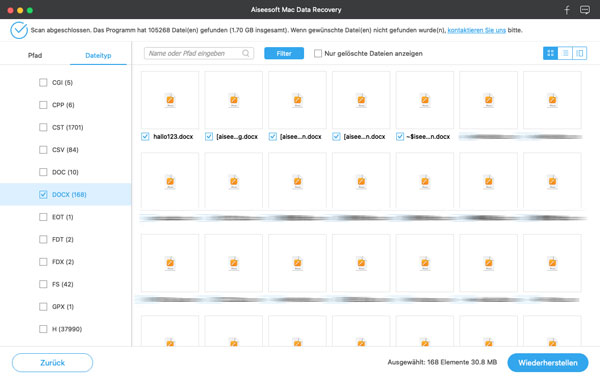Switch to thumbnail grid view
The width and height of the screenshot is (600, 380).
550,53
